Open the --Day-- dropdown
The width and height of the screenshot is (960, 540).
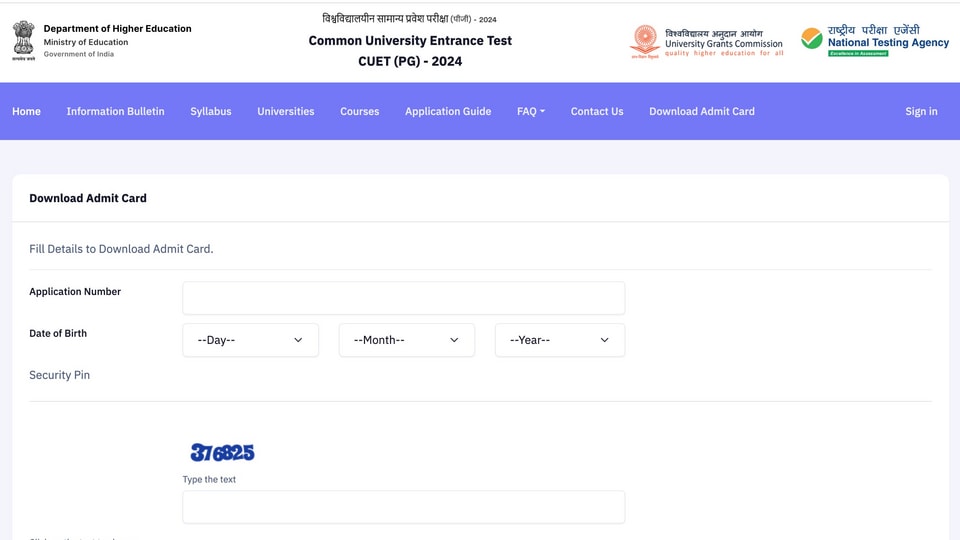(250, 340)
